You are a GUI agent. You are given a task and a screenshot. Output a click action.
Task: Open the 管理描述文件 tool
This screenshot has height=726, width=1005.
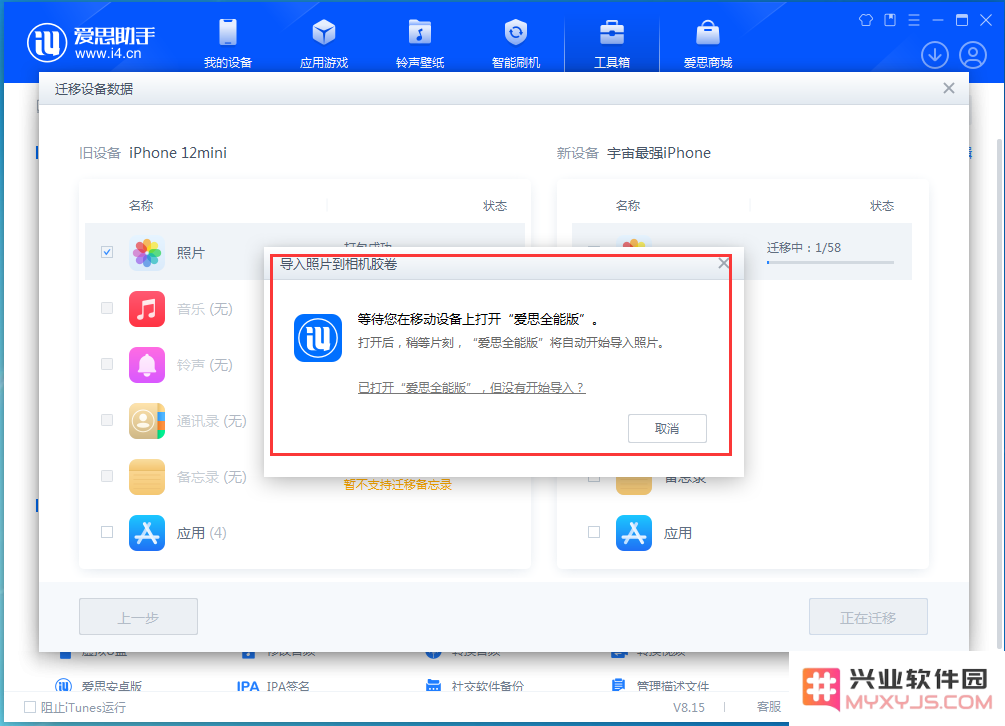click(660, 685)
